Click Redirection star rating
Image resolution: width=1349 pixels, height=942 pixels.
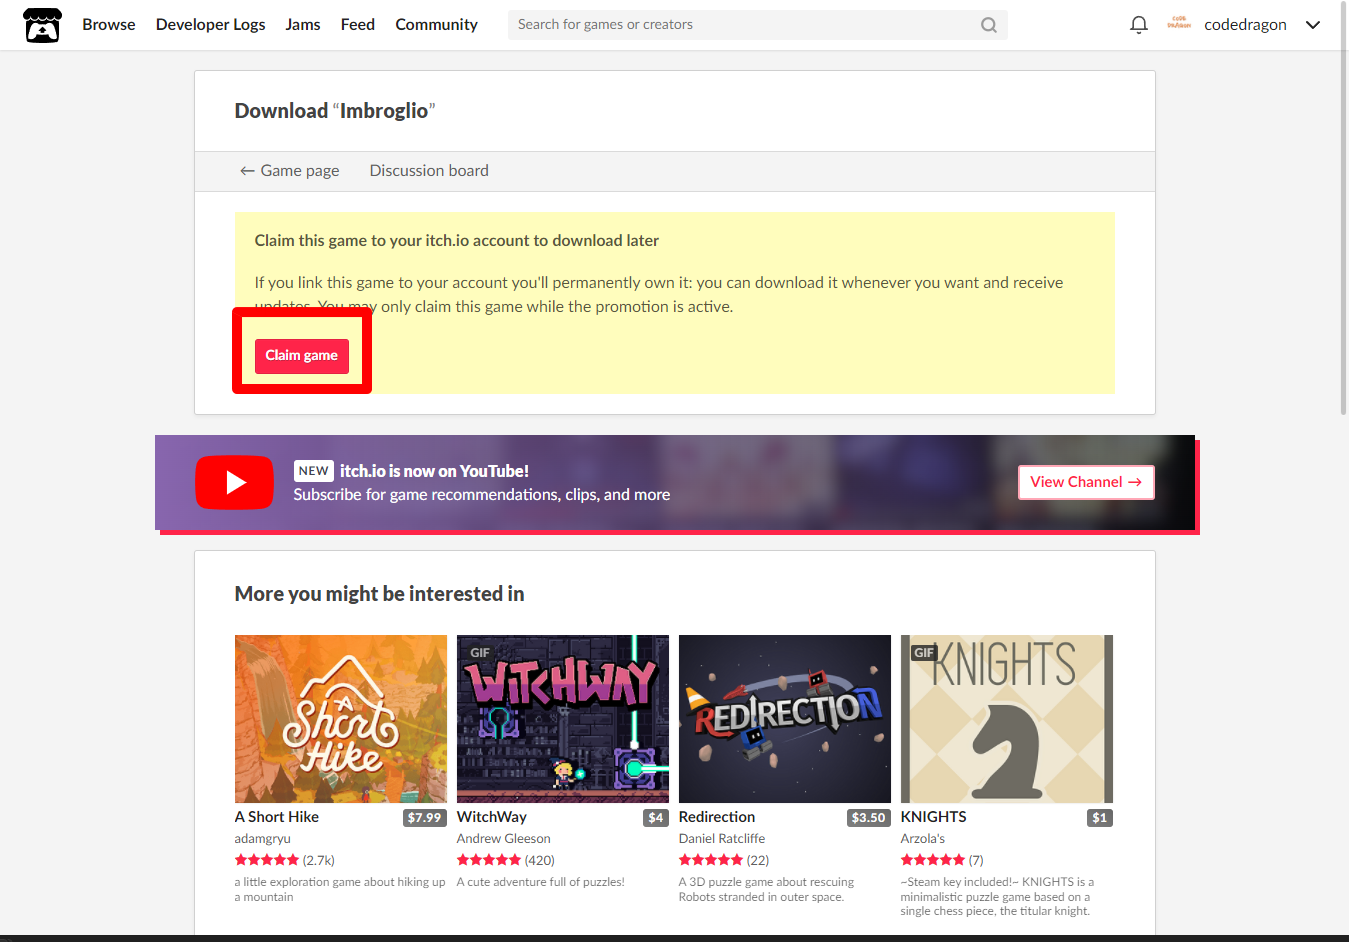coord(711,860)
